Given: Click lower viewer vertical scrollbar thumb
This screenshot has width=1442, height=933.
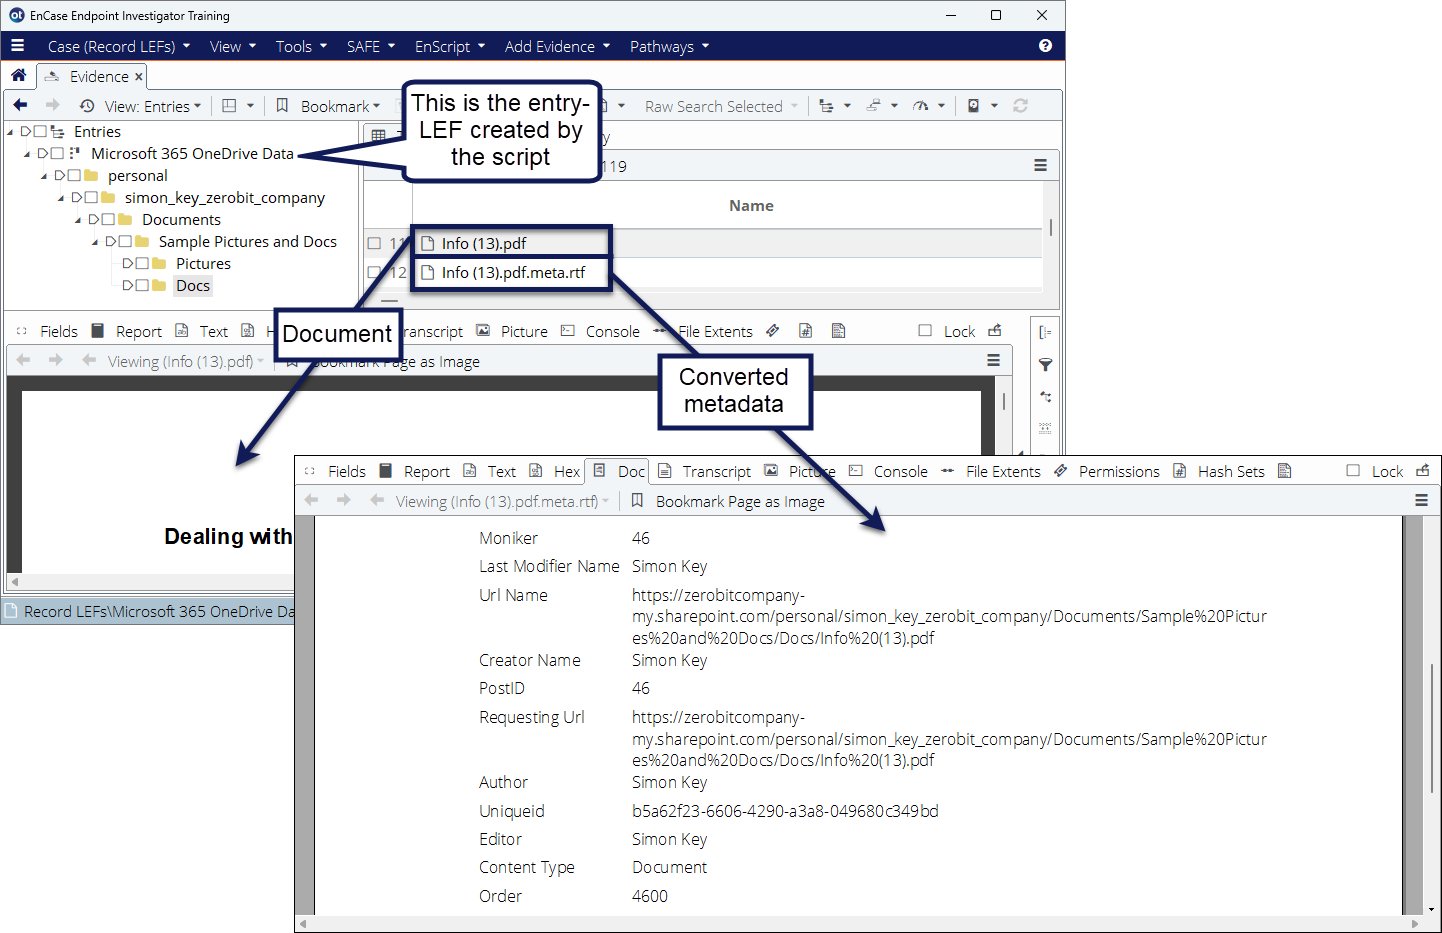Looking at the screenshot, I should [1432, 726].
